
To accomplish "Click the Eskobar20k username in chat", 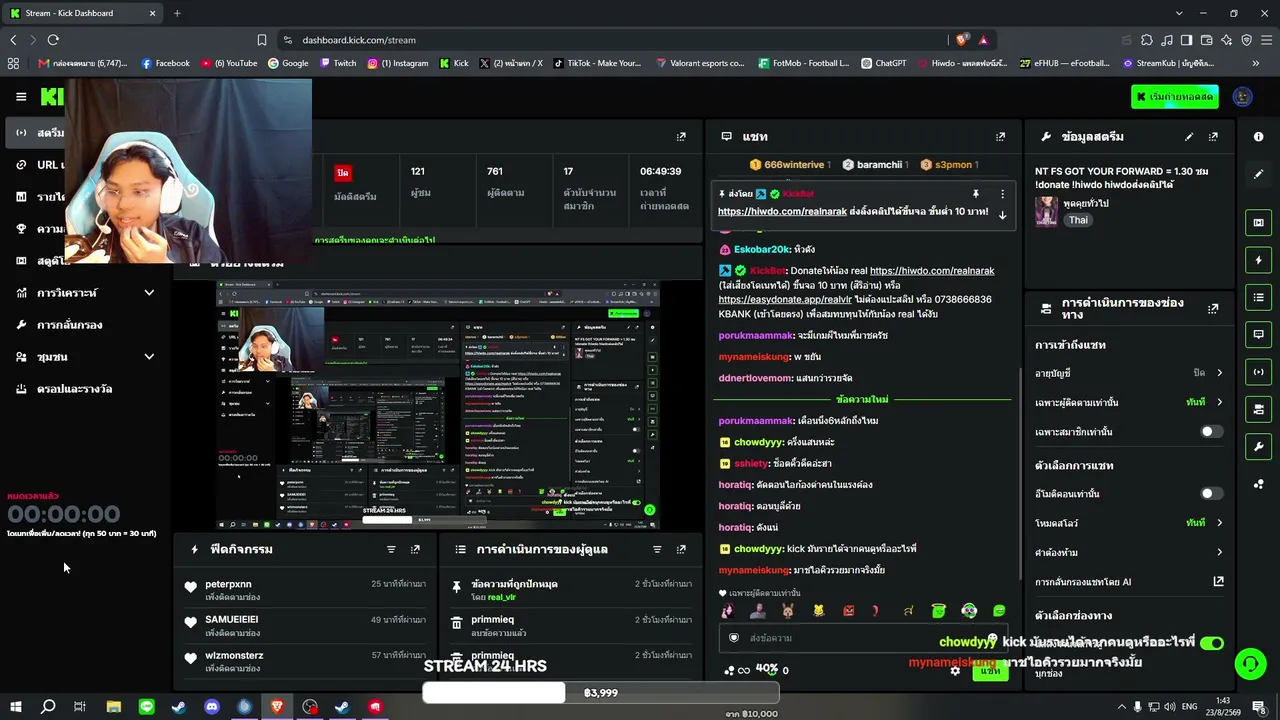I will 761,249.
